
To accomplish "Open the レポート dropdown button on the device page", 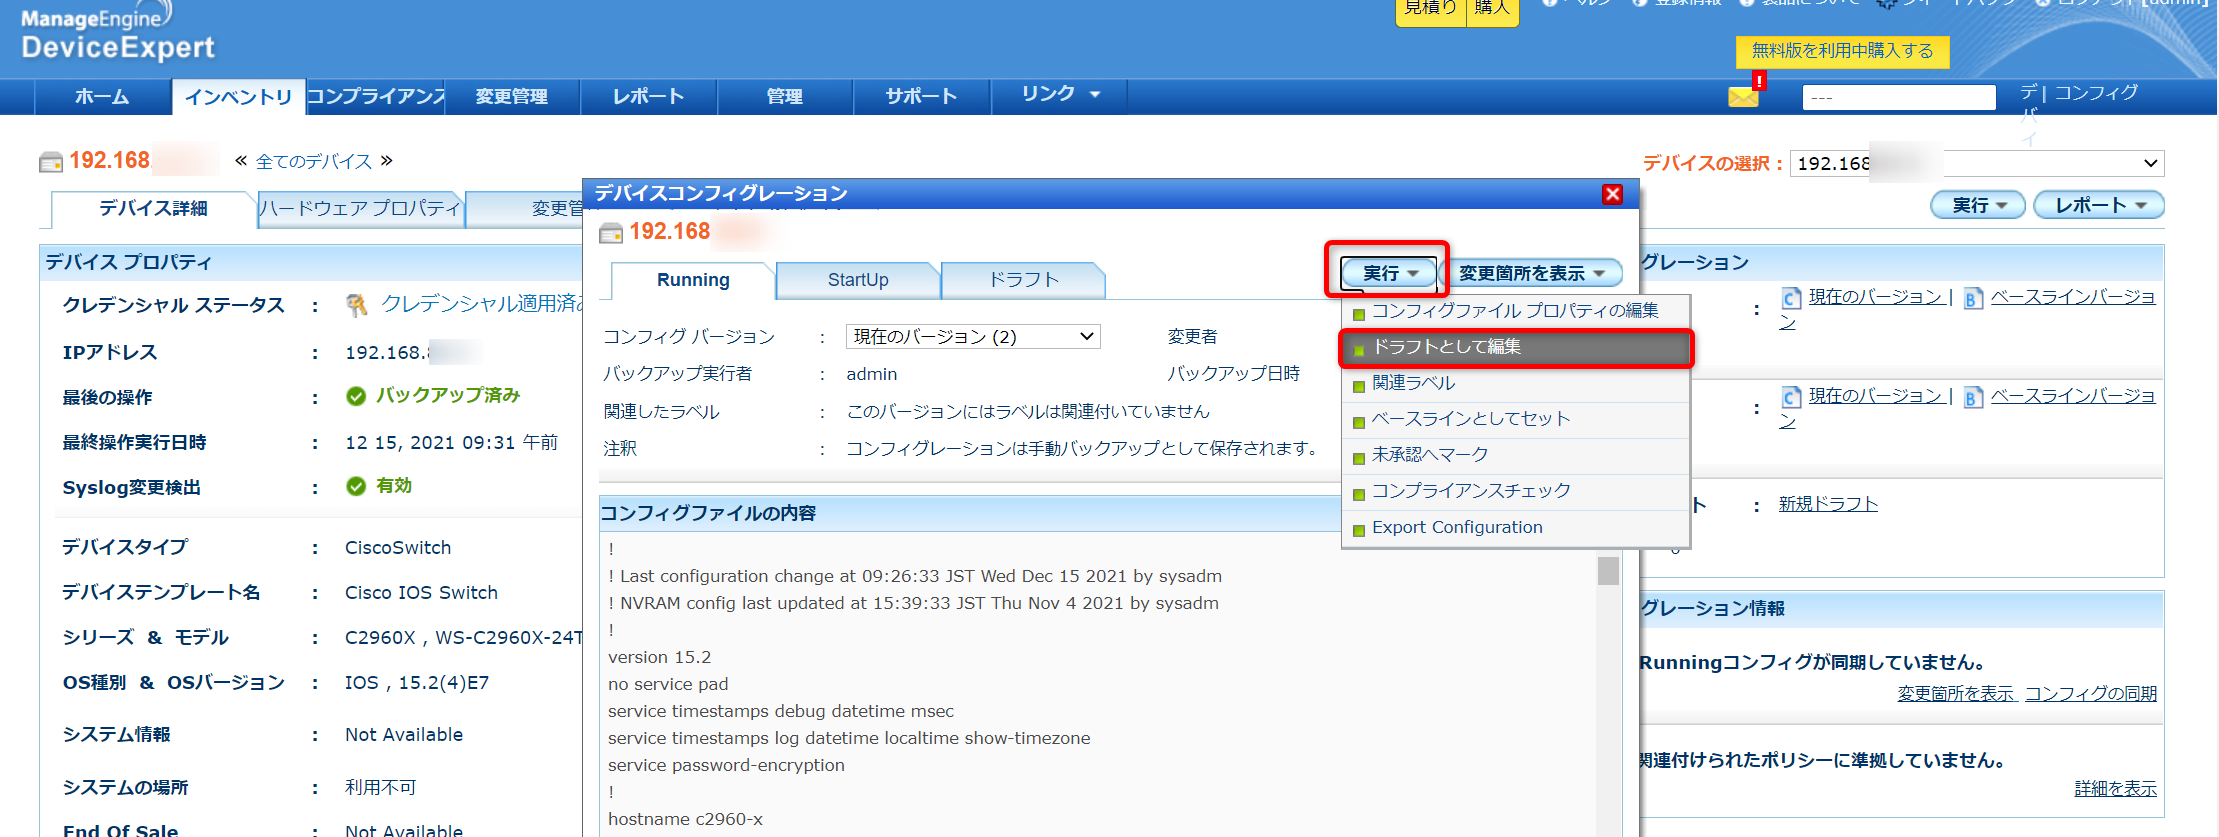I will [x=2099, y=205].
